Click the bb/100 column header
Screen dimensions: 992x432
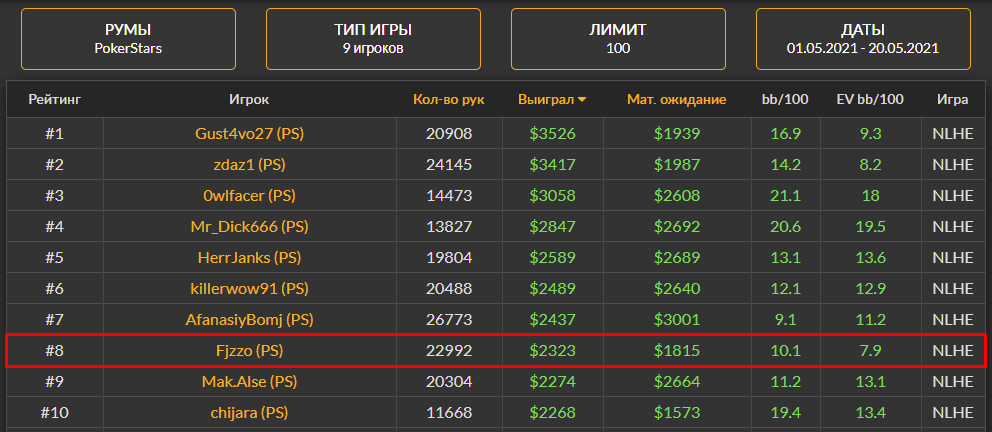(x=786, y=99)
